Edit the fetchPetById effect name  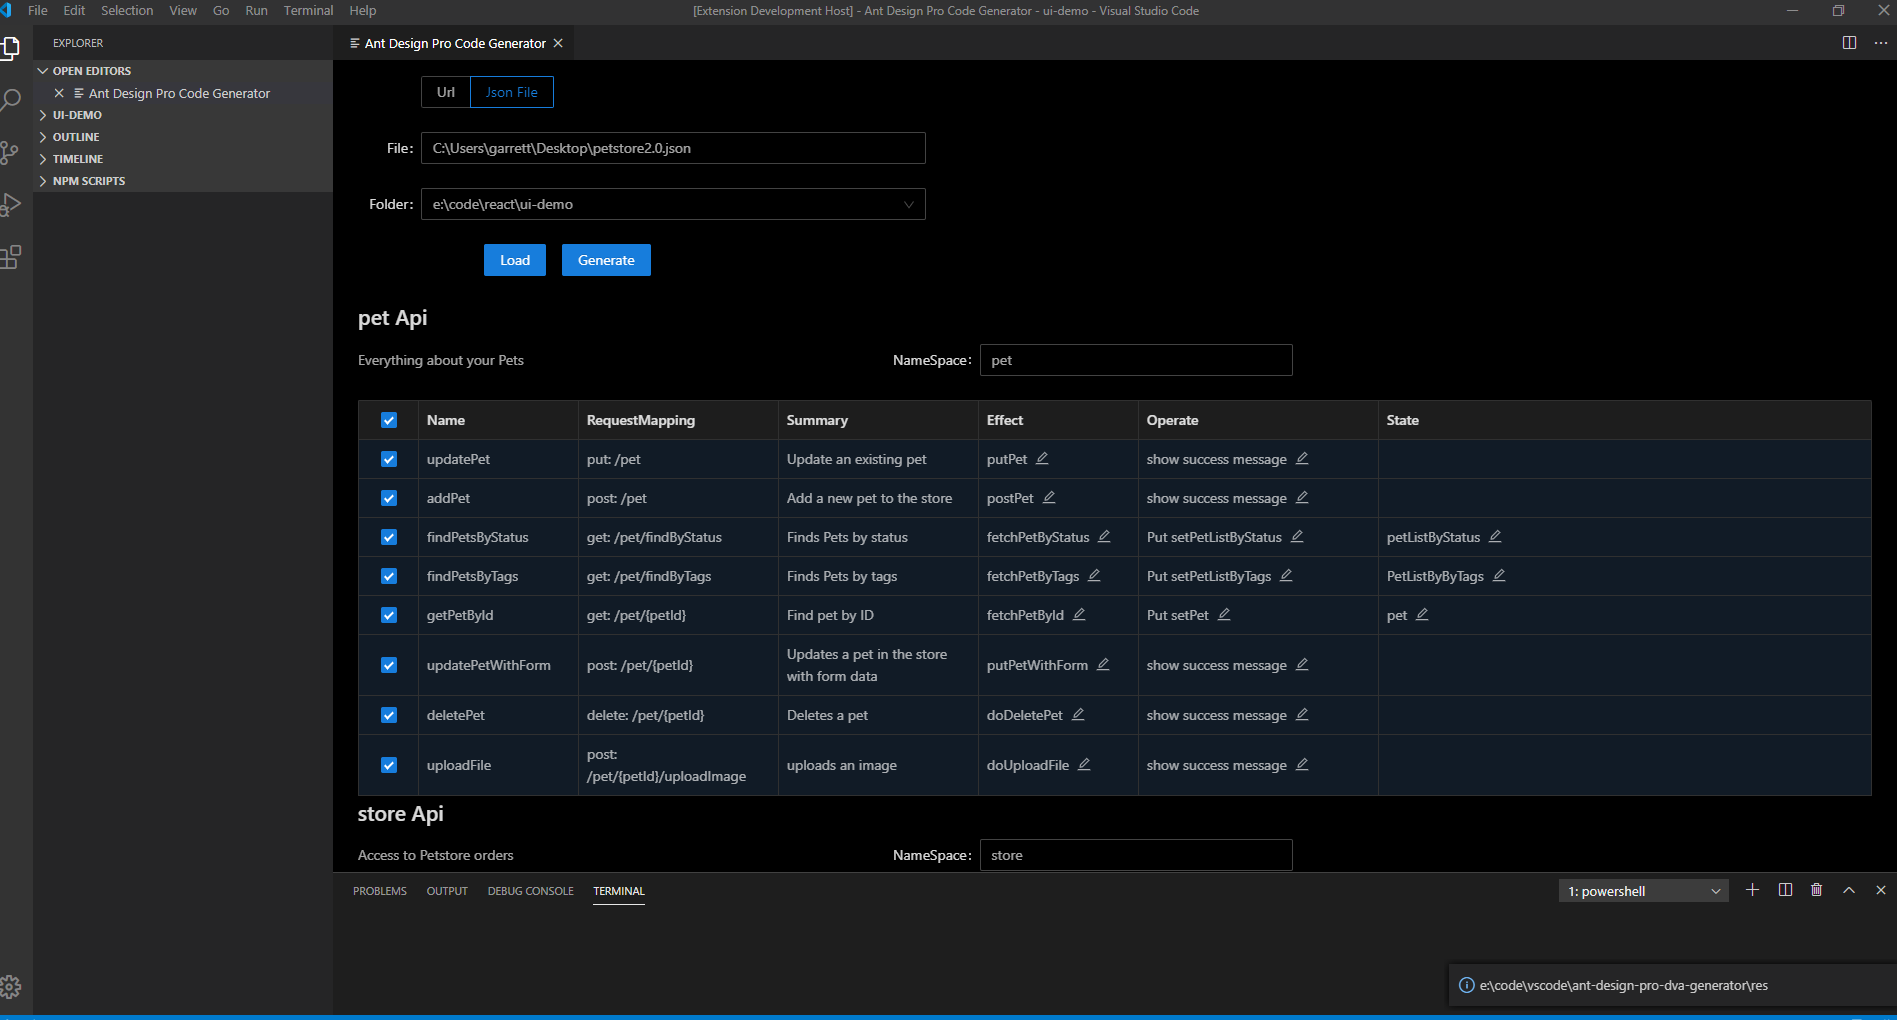(x=1079, y=614)
